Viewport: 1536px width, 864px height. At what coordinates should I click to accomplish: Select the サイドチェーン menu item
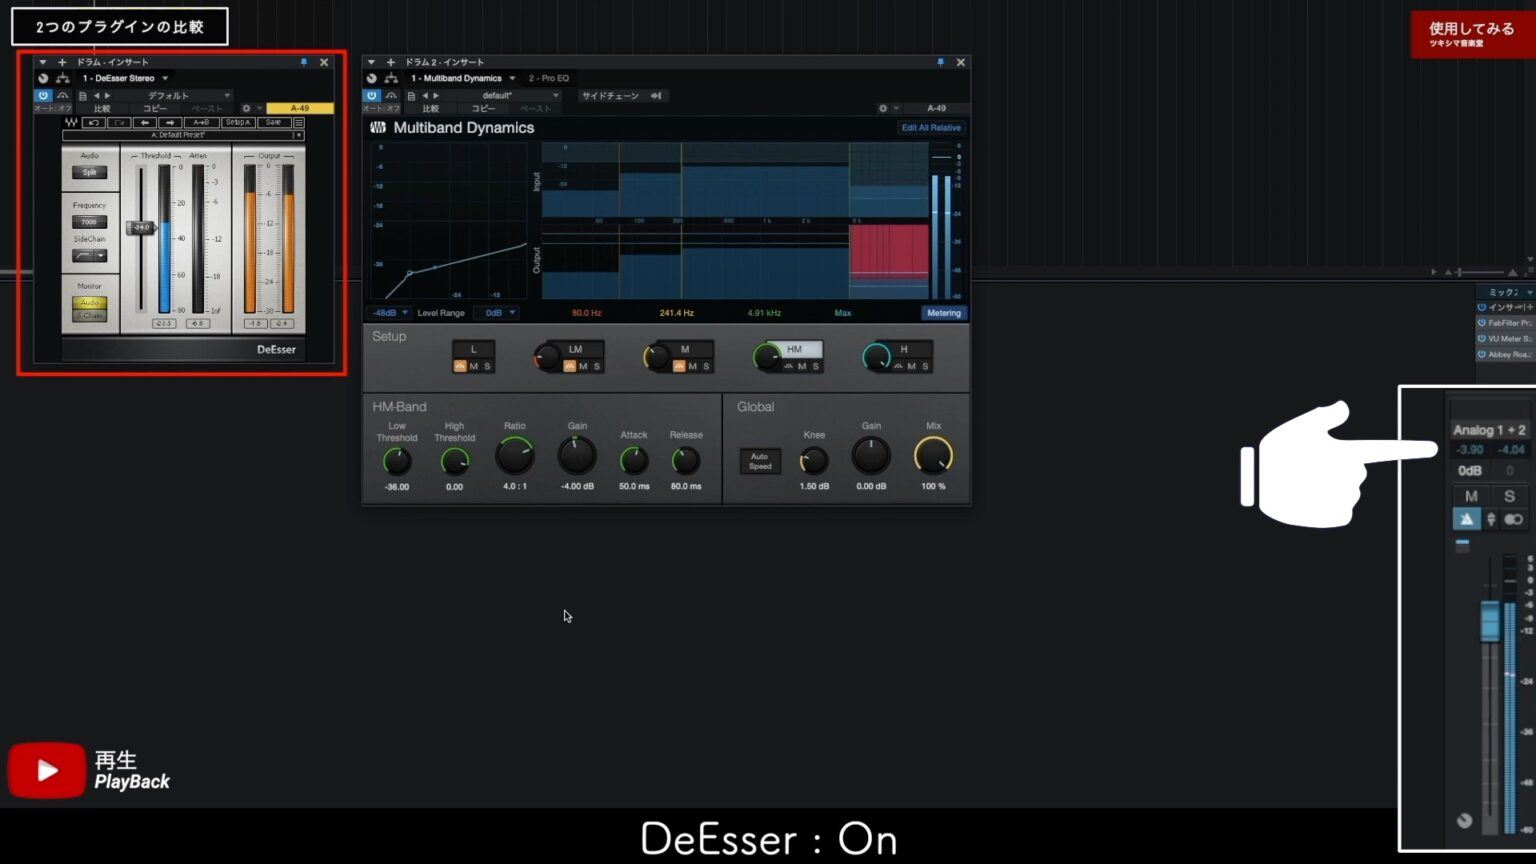click(x=609, y=95)
